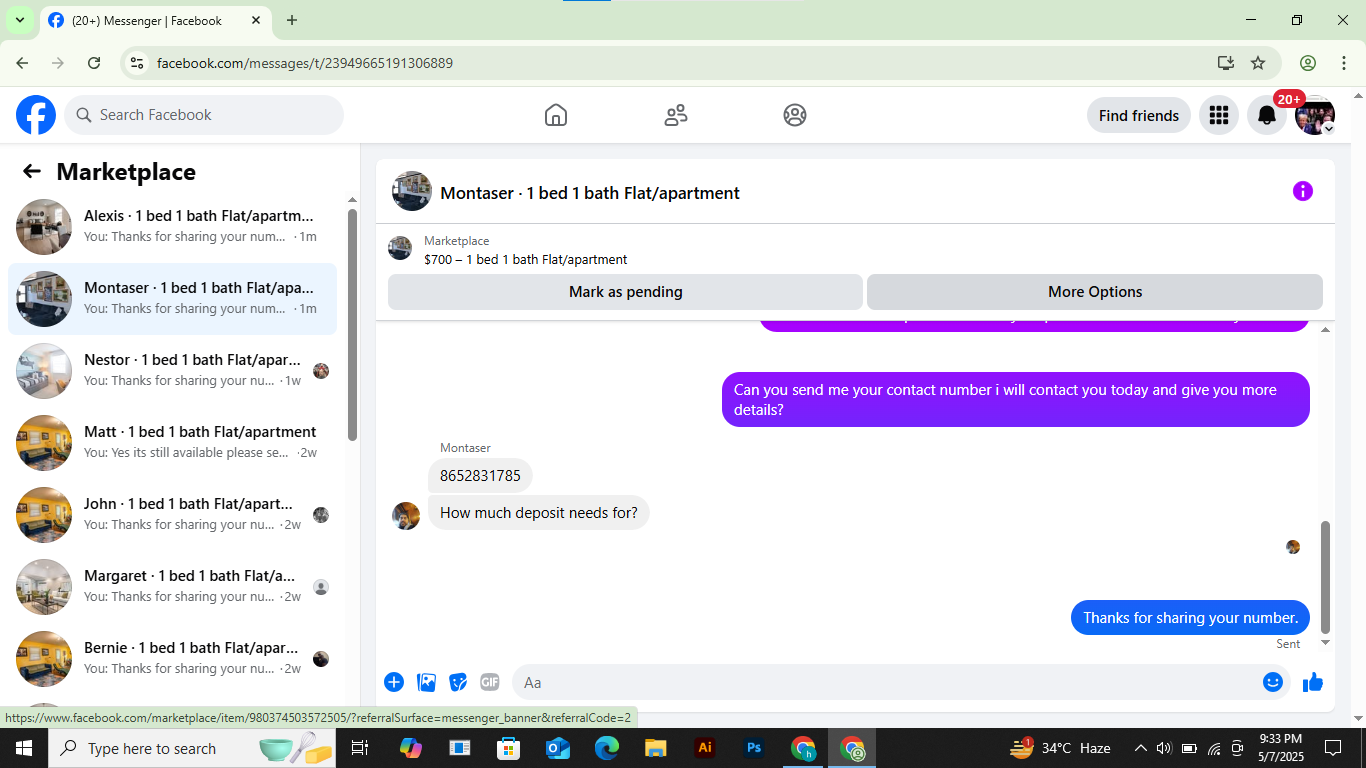This screenshot has height=768, width=1366.
Task: Focus the Search Facebook field
Action: [x=204, y=115]
